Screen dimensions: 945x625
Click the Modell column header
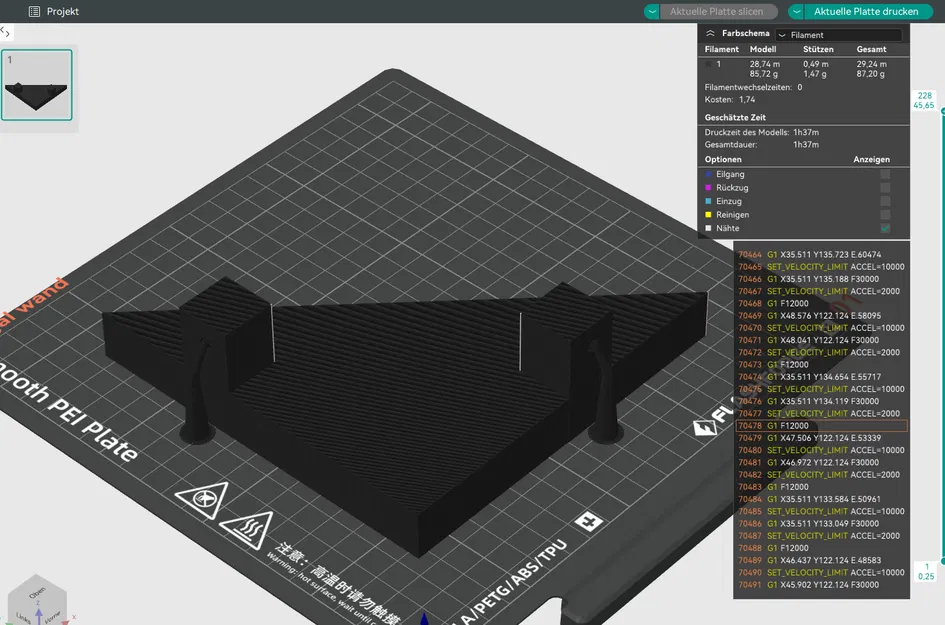click(x=763, y=49)
